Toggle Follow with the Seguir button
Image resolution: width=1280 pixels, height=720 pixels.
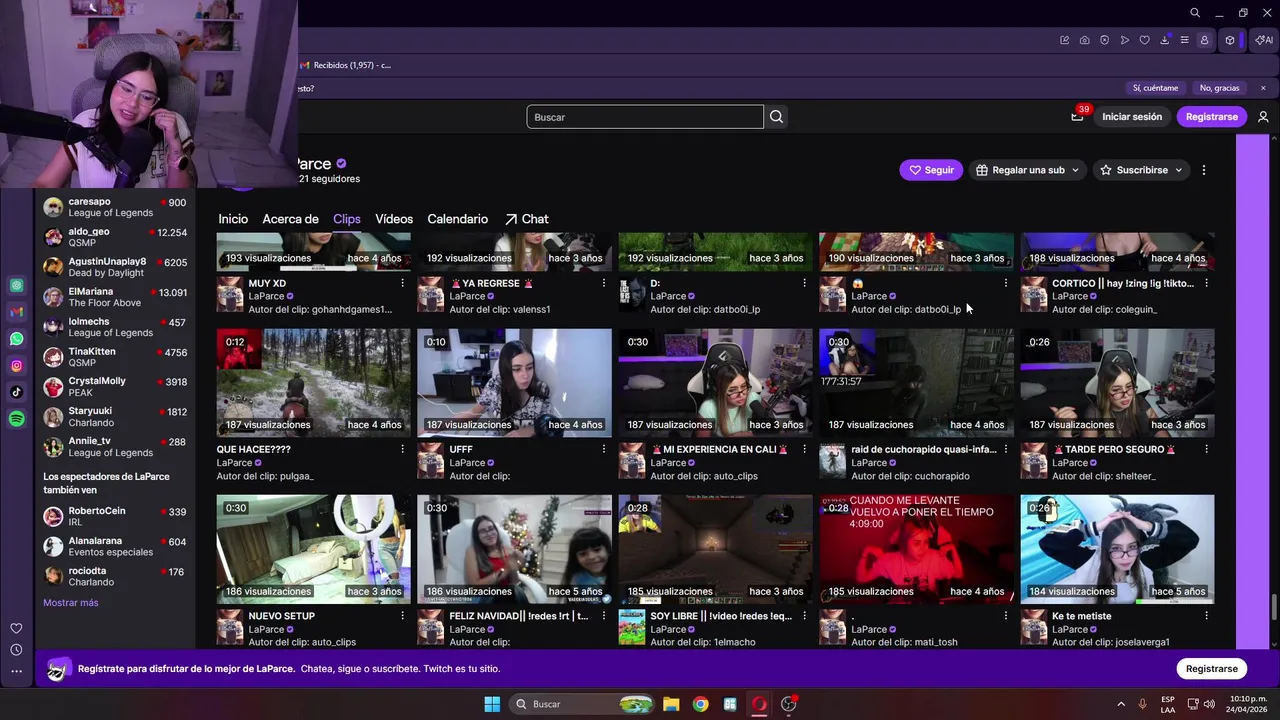[930, 170]
